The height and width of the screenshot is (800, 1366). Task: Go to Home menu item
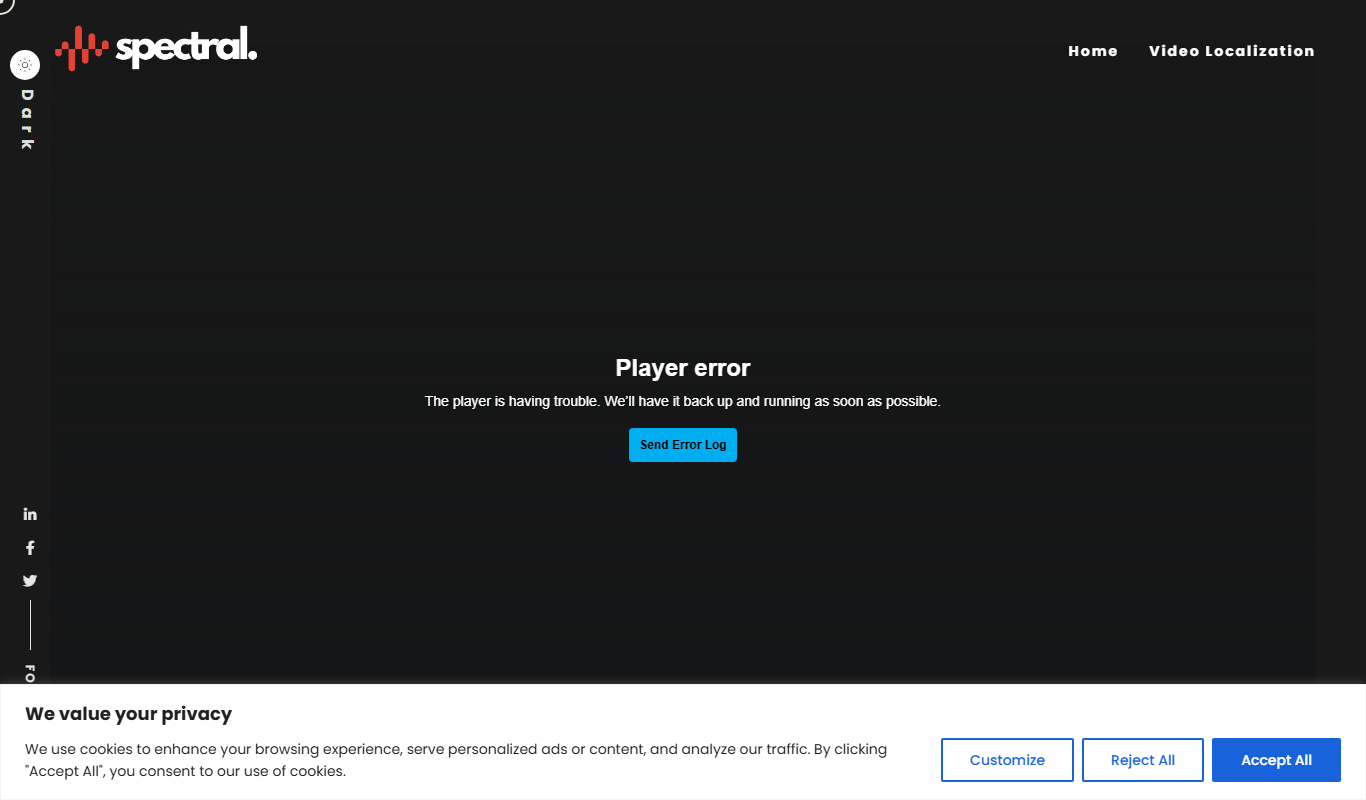pyautogui.click(x=1093, y=51)
